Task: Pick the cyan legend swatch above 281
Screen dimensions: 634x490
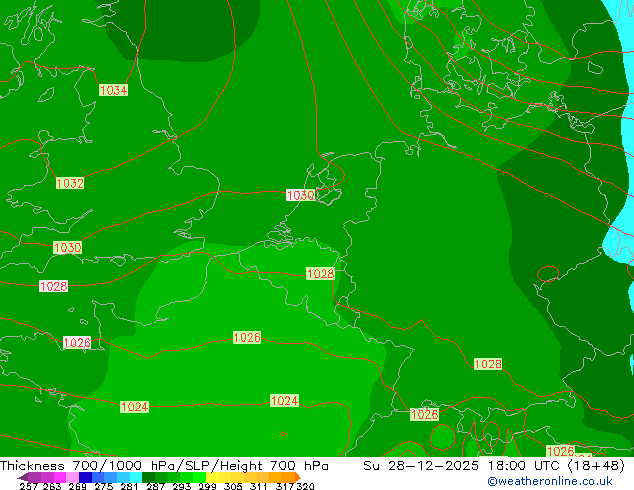Action: [x=136, y=477]
